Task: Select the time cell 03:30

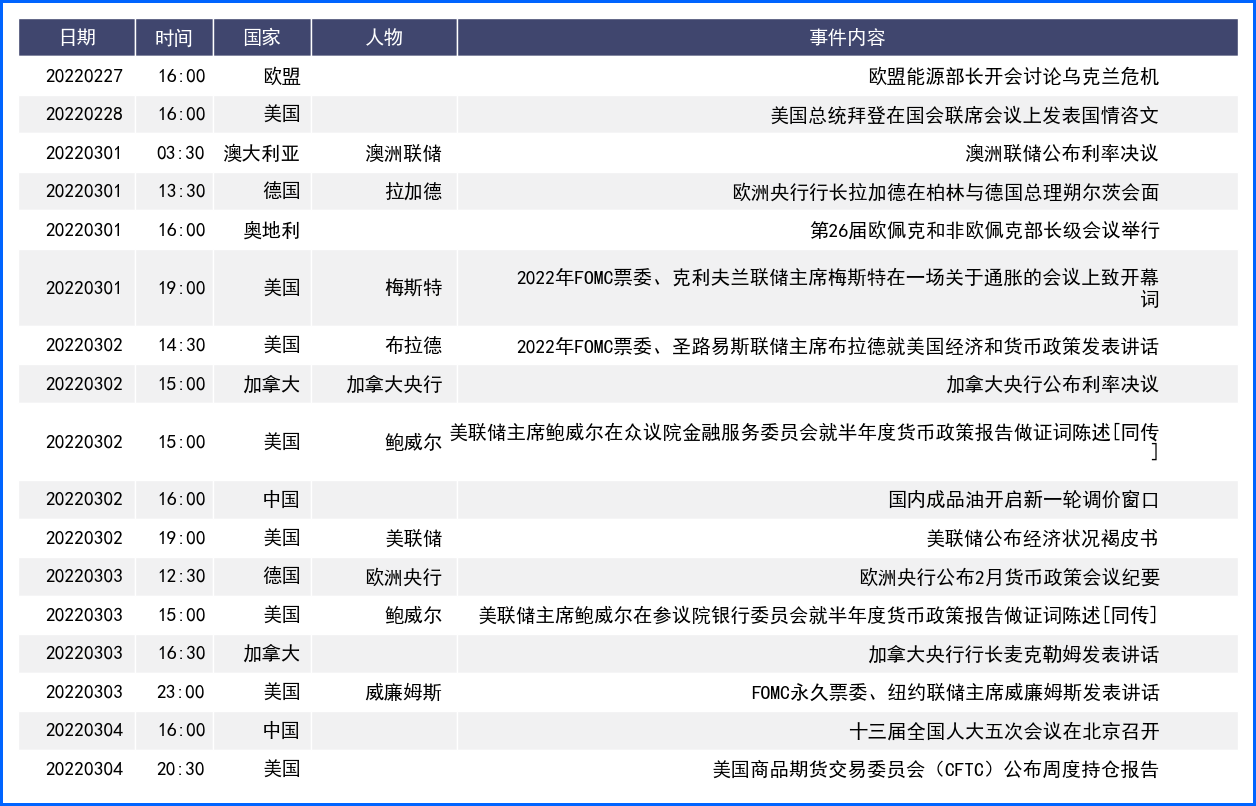Action: tap(181, 153)
